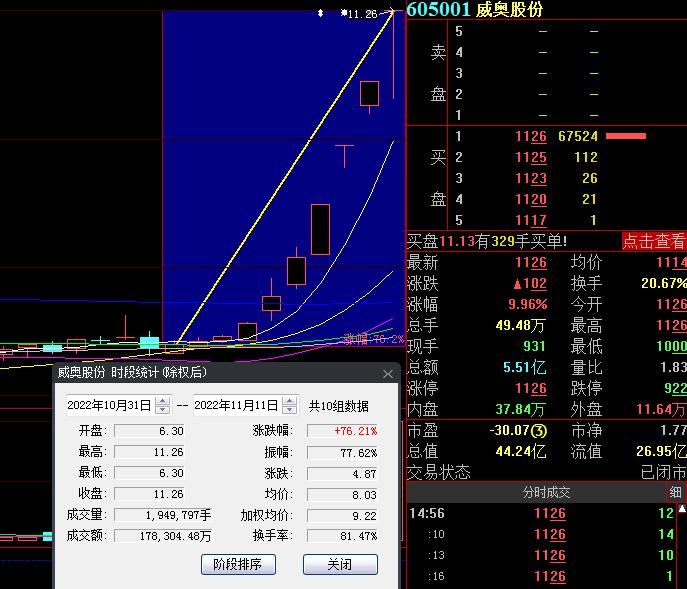Click the start date field 2022年10月31日
This screenshot has width=687, height=589.
click(x=109, y=406)
